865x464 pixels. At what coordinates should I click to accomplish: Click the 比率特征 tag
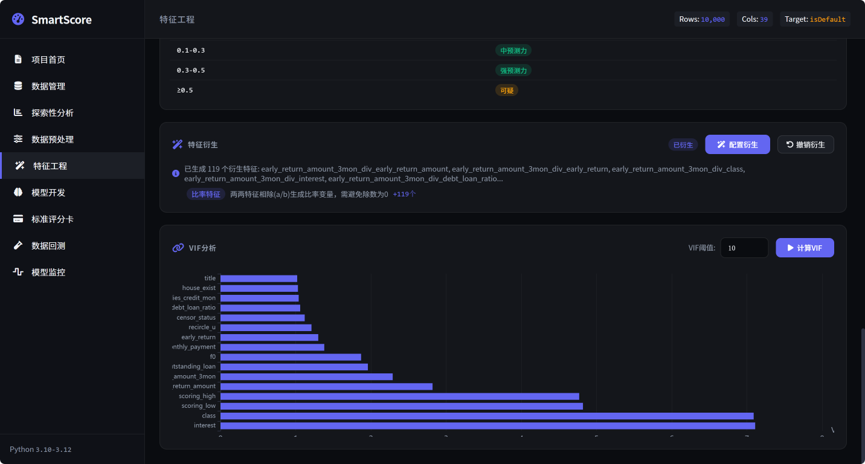(206, 194)
